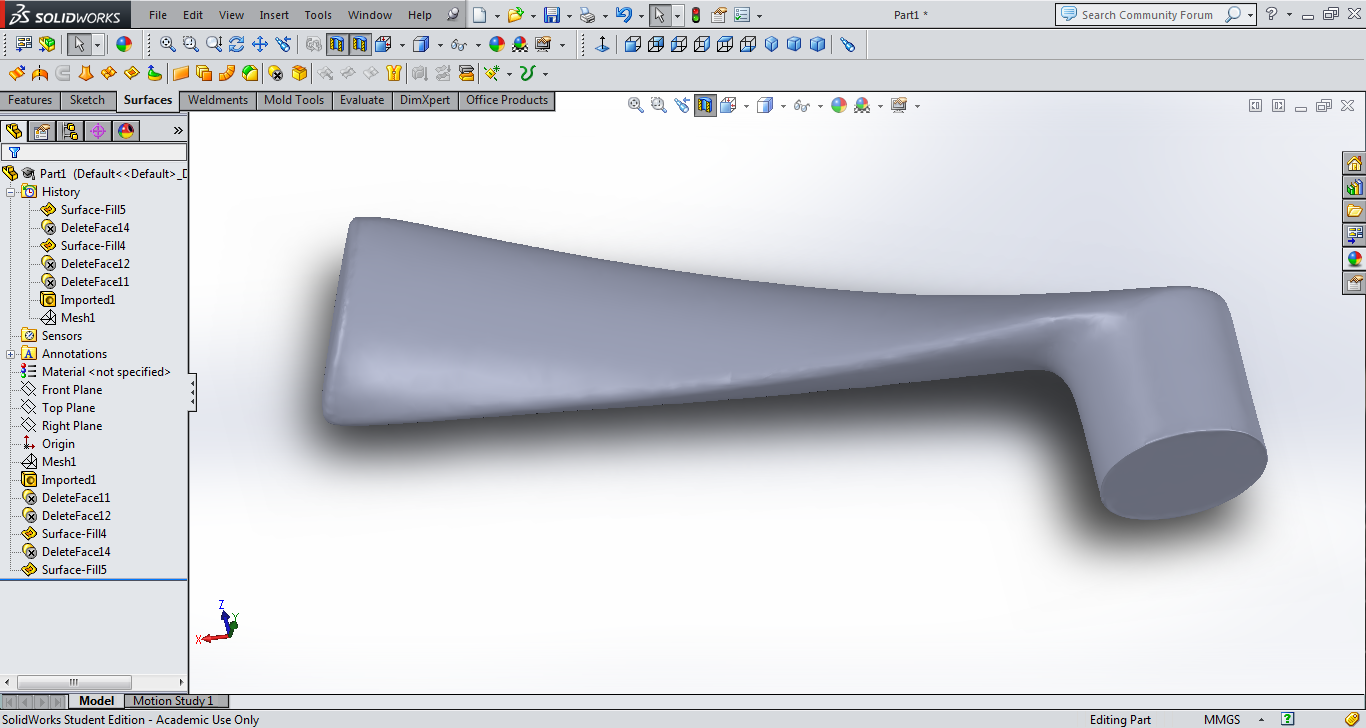
Task: Select the Normal To view icon
Action: point(602,45)
